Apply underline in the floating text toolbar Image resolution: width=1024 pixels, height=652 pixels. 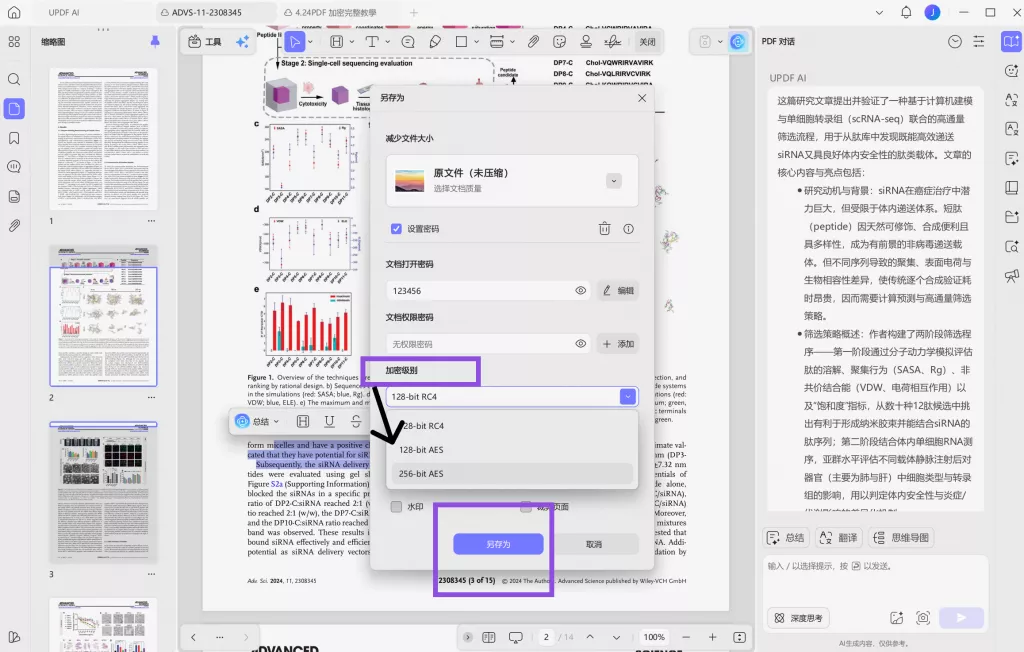pyautogui.click(x=329, y=421)
